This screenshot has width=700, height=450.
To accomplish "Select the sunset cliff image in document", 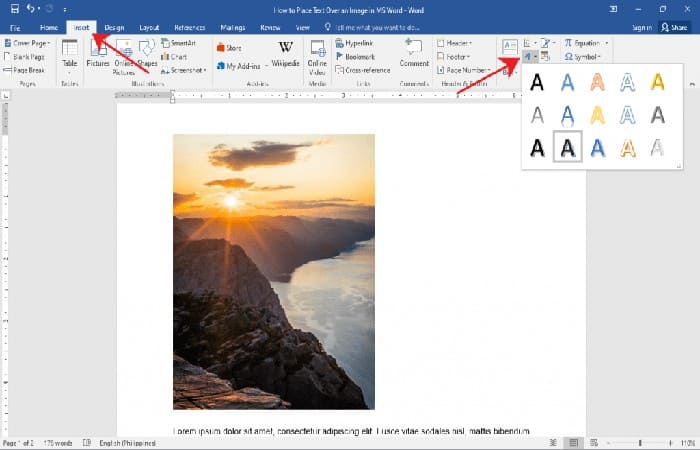I will (x=273, y=271).
